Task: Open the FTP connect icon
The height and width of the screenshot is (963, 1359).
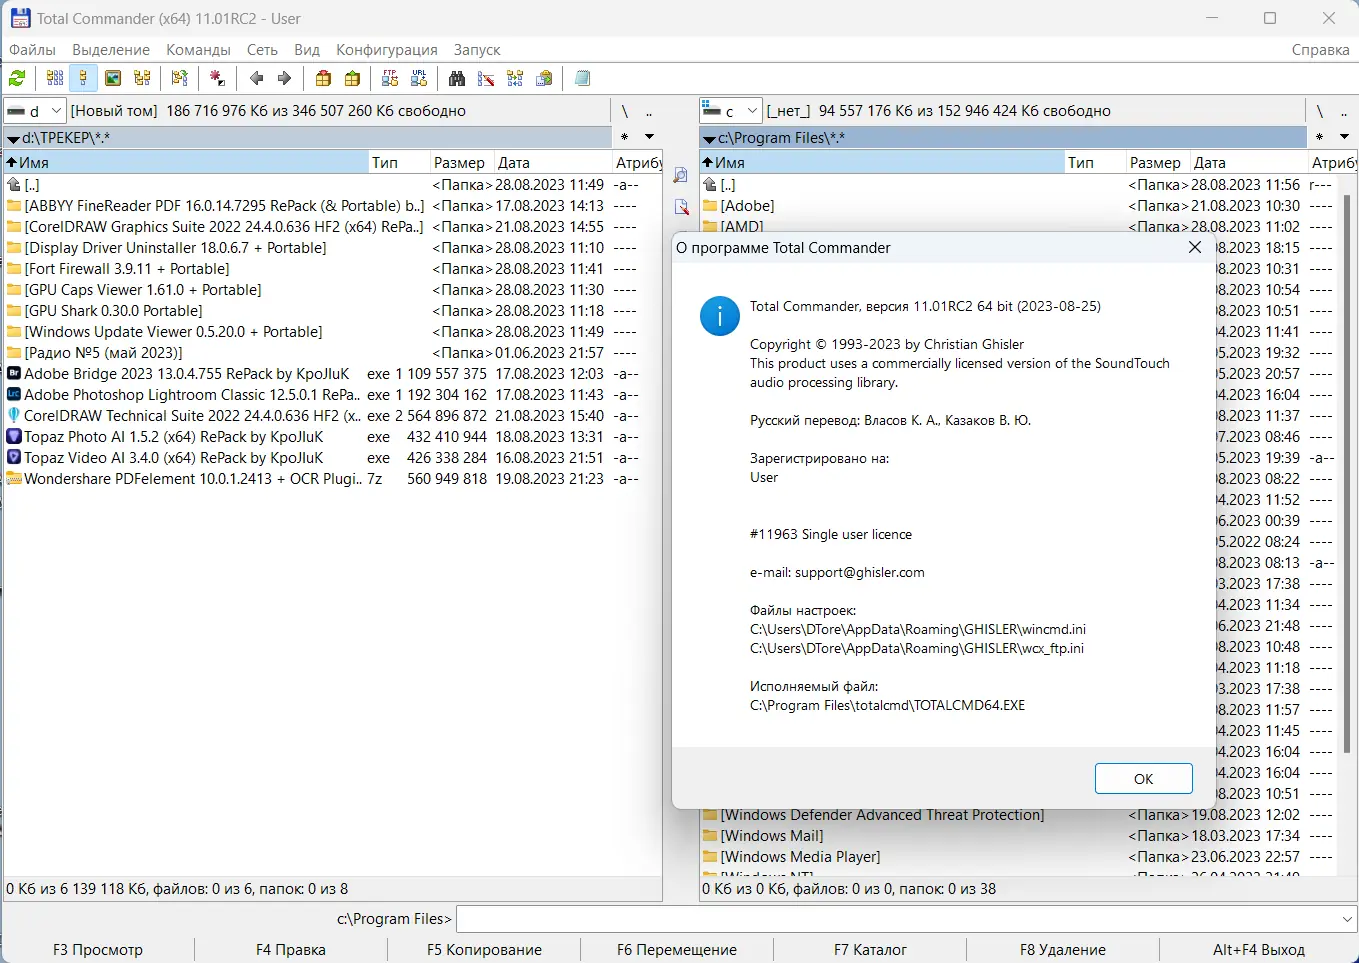Action: 390,78
